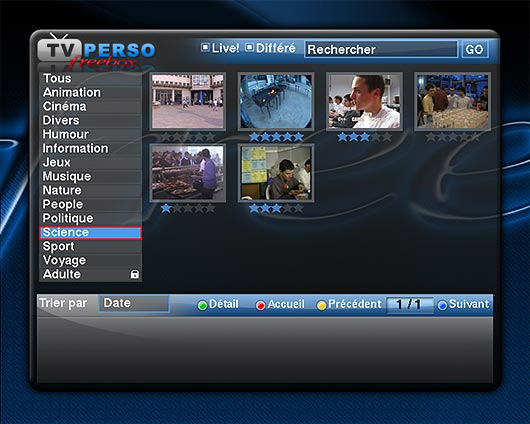Screen dimensions: 530x424
Task: Open the fisheye room fire video thumbnail
Action: [276, 101]
